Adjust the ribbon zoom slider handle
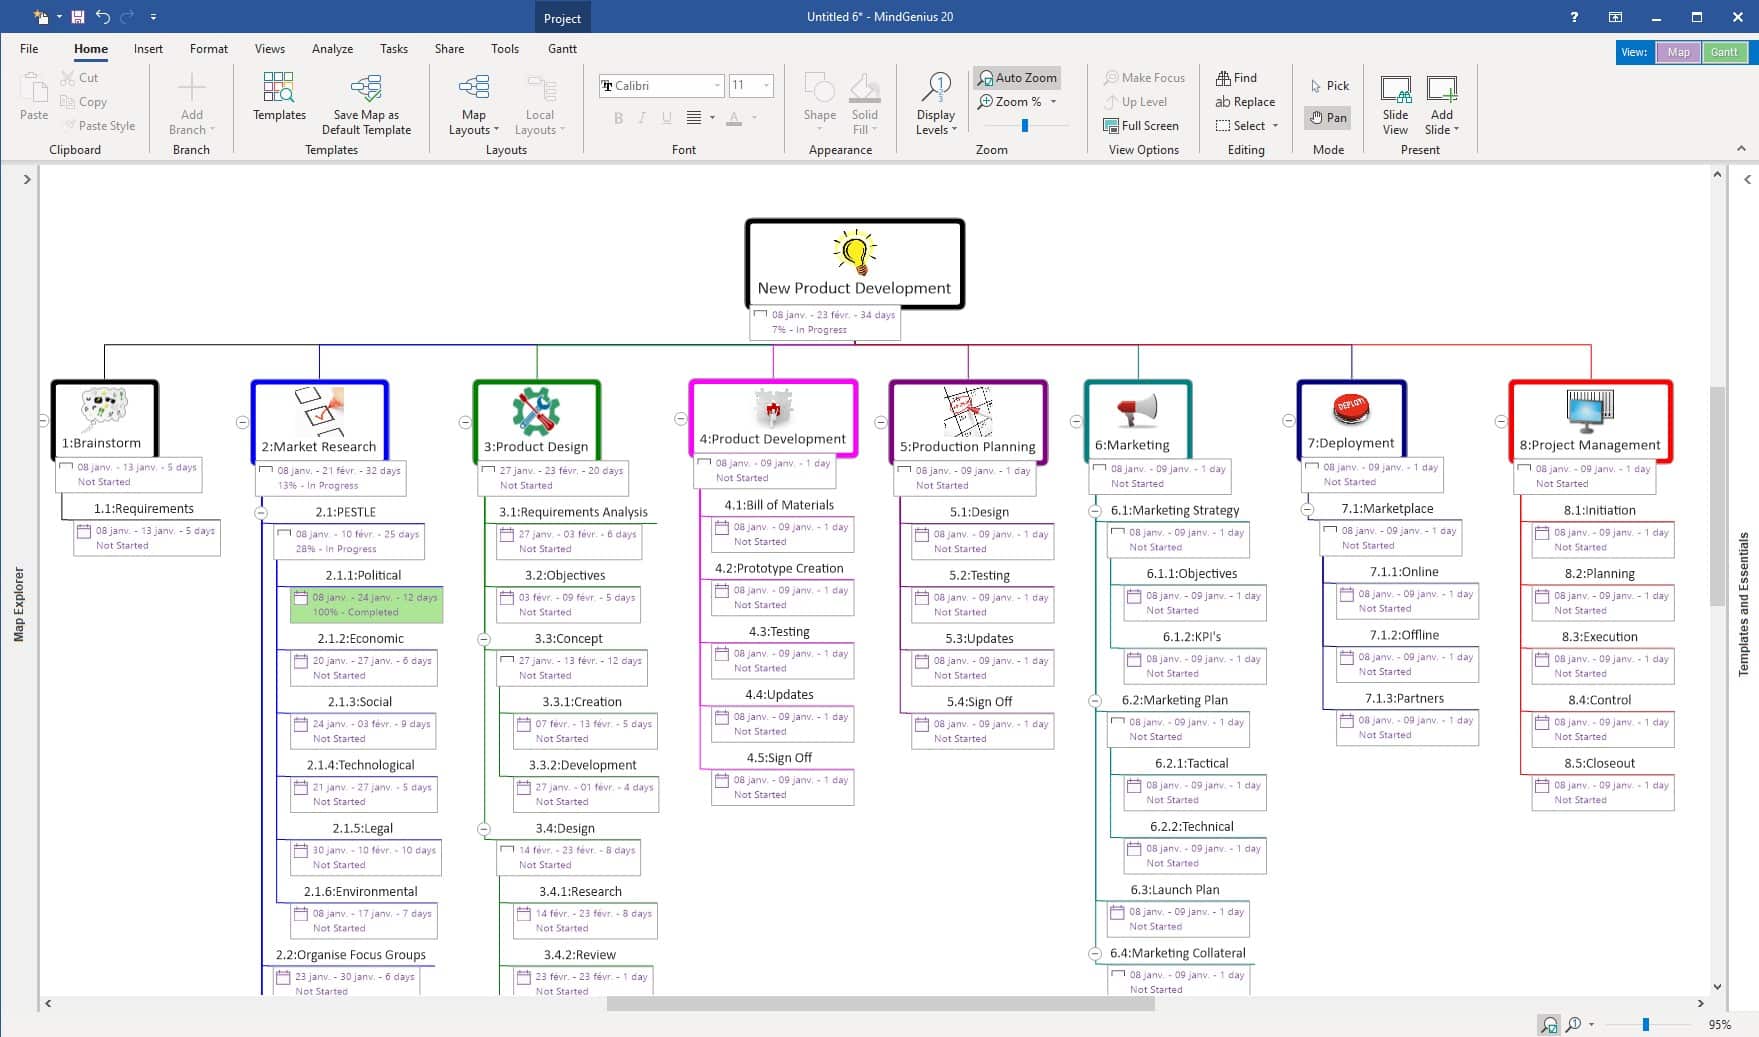This screenshot has width=1759, height=1037. click(x=1024, y=126)
